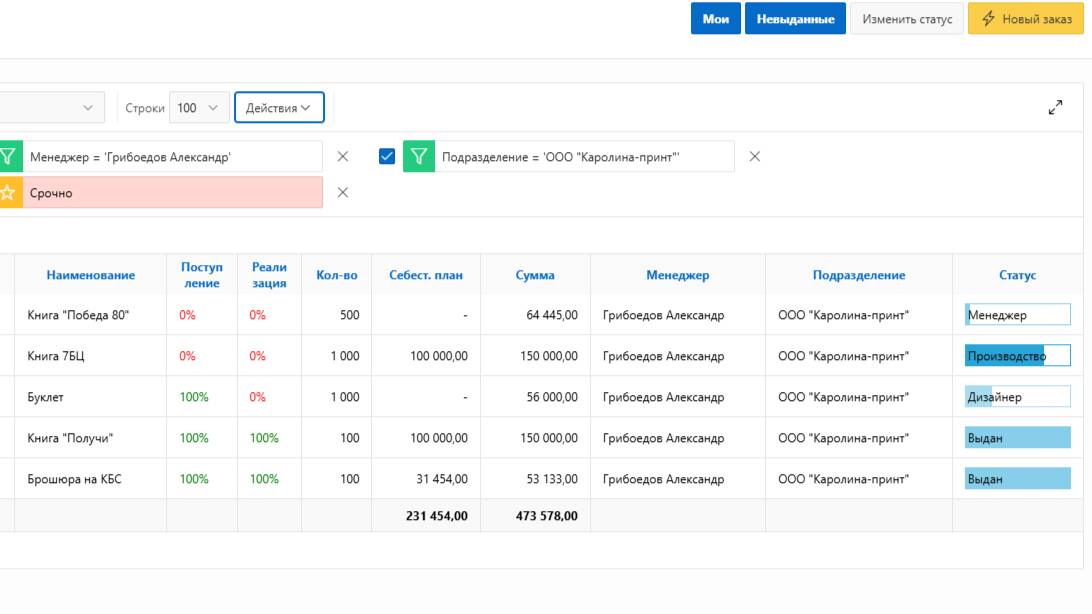Expand the unlabeled dropdown left of Строки

click(x=52, y=108)
